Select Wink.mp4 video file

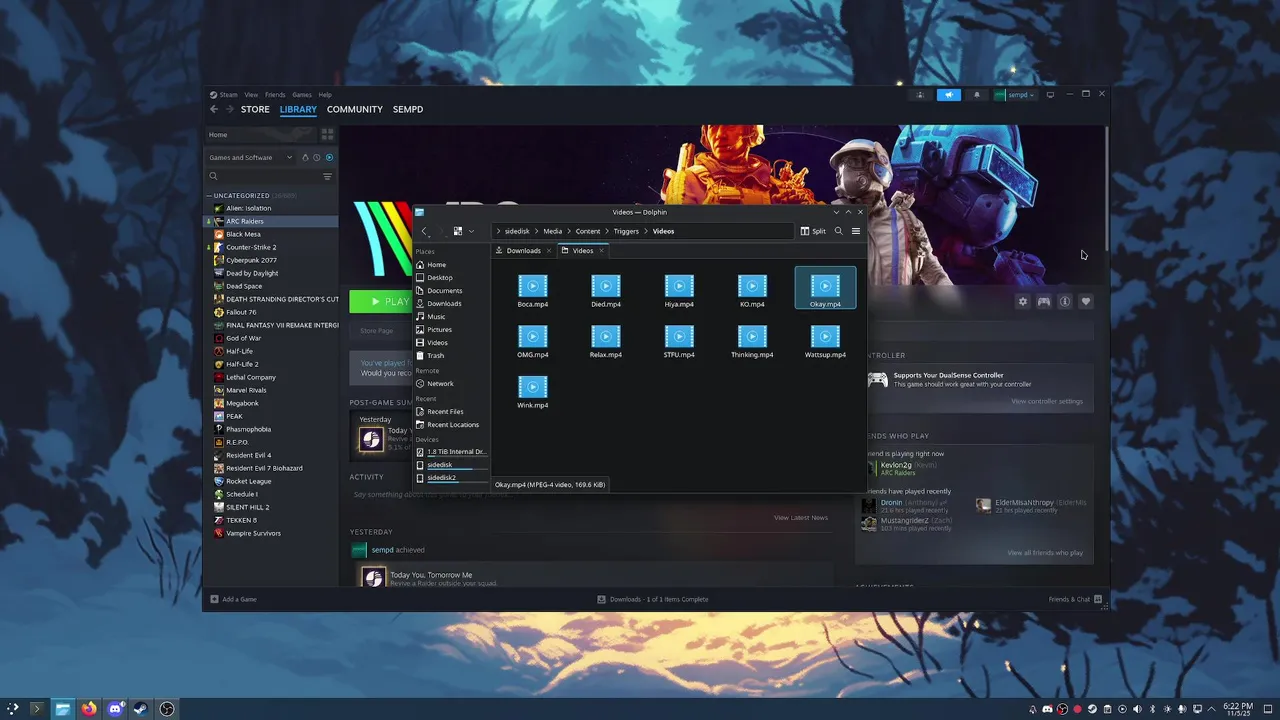click(533, 392)
